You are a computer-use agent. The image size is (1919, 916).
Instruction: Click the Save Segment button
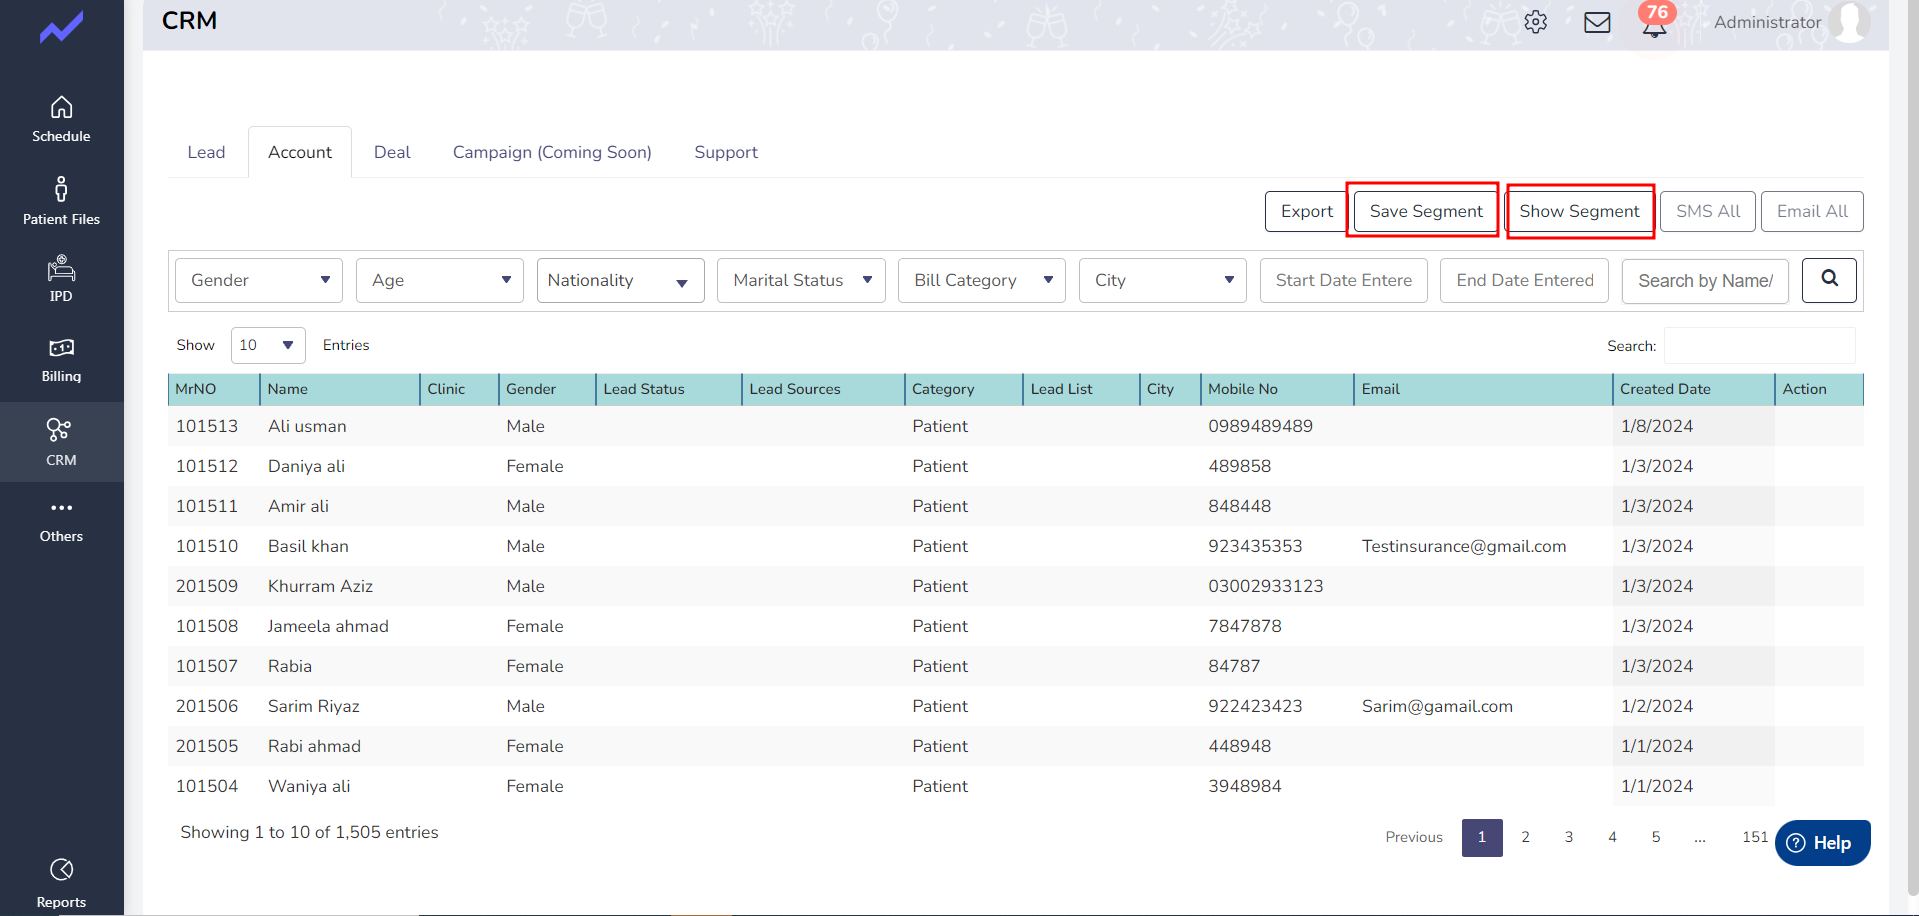point(1426,211)
